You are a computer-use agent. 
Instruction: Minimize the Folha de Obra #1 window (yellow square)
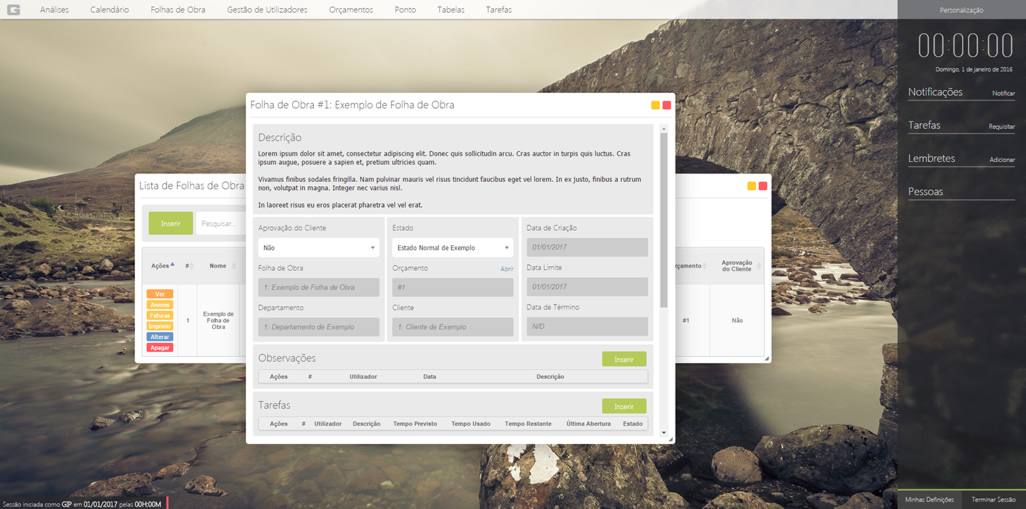tap(655, 105)
